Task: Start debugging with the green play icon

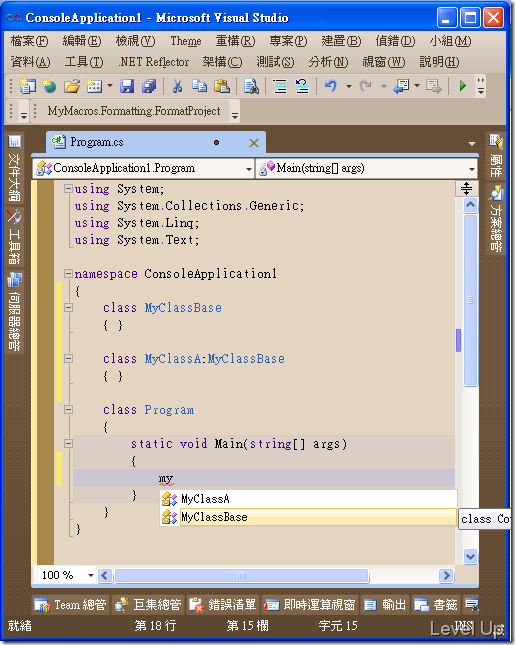Action: pos(463,86)
